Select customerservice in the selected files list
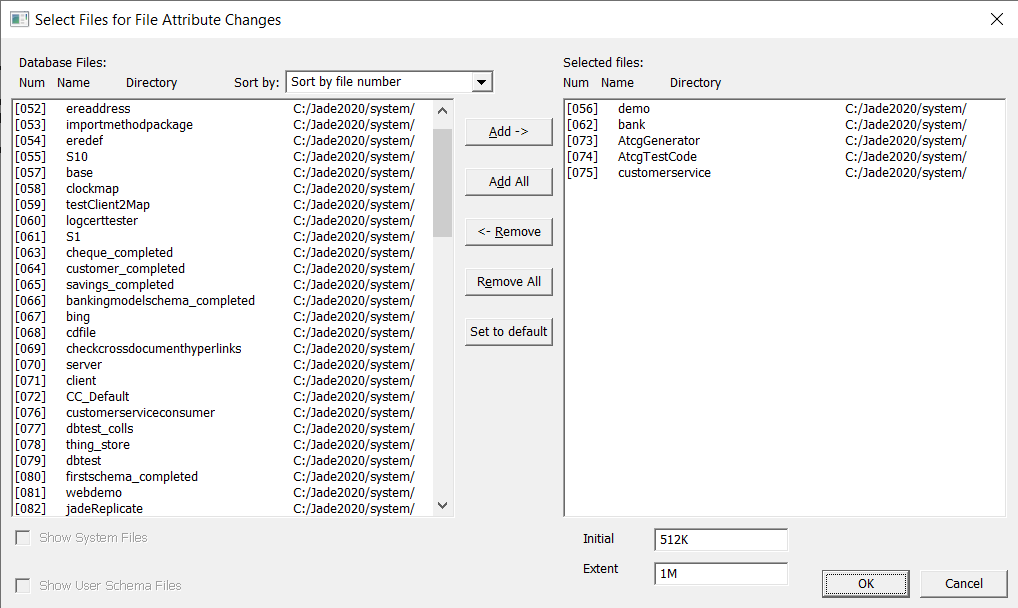The width and height of the screenshot is (1018, 608). click(x=664, y=173)
